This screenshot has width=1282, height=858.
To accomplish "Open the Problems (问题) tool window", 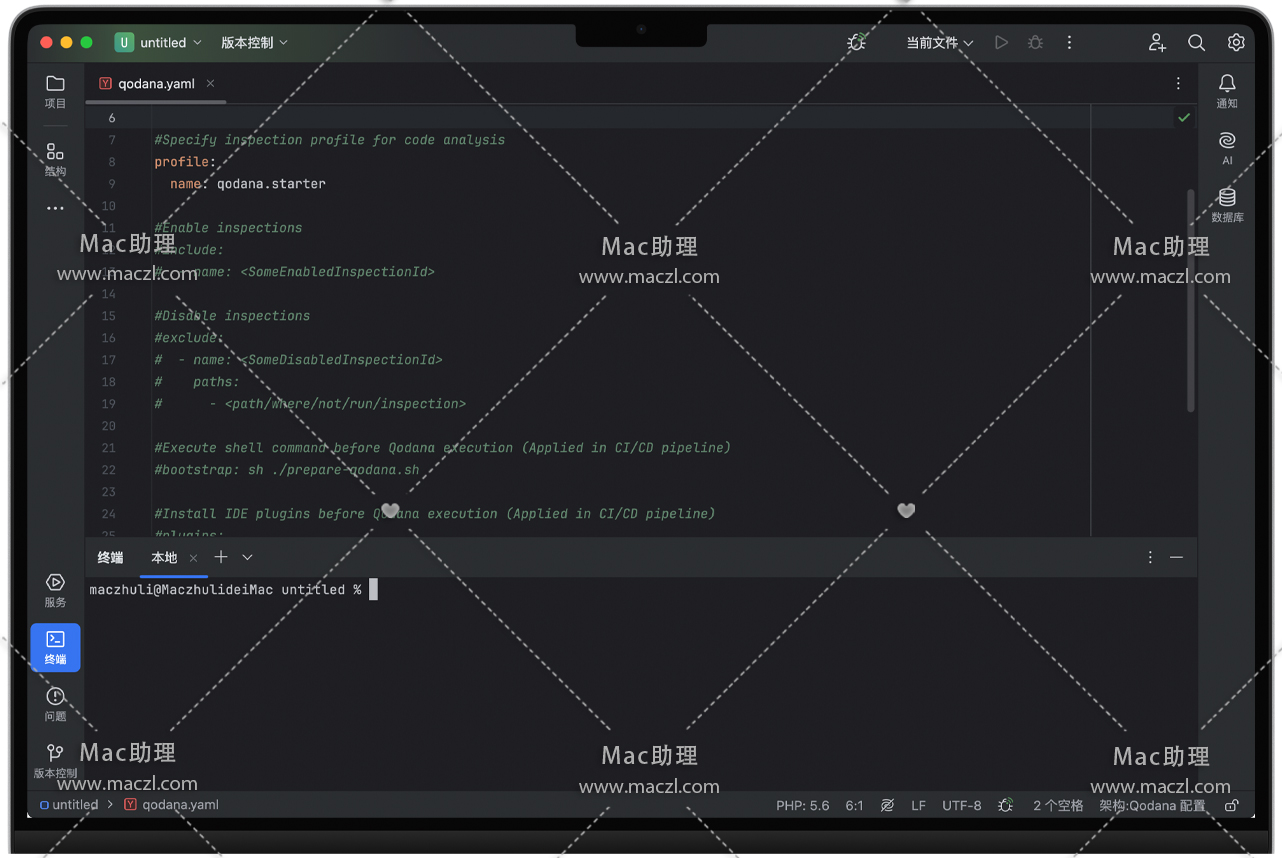I will (55, 703).
